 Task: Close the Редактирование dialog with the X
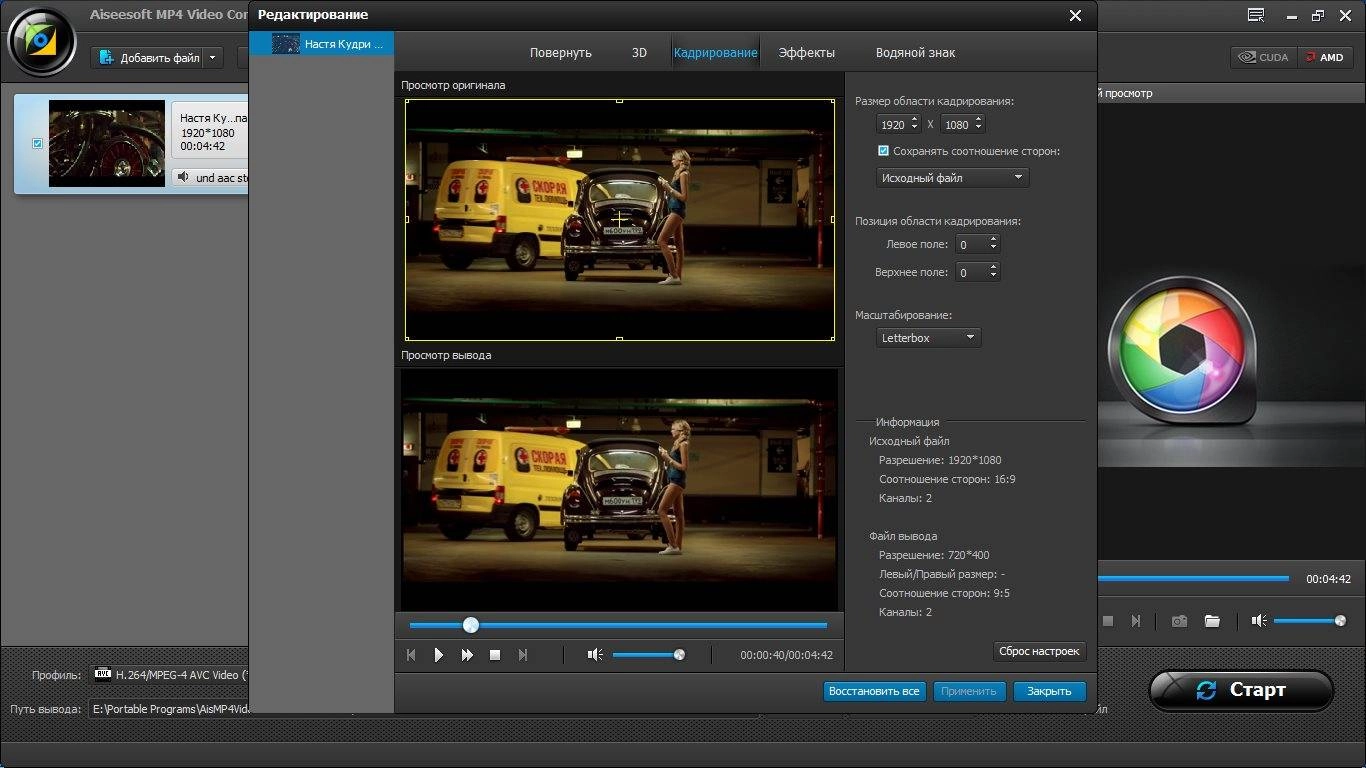click(x=1075, y=15)
